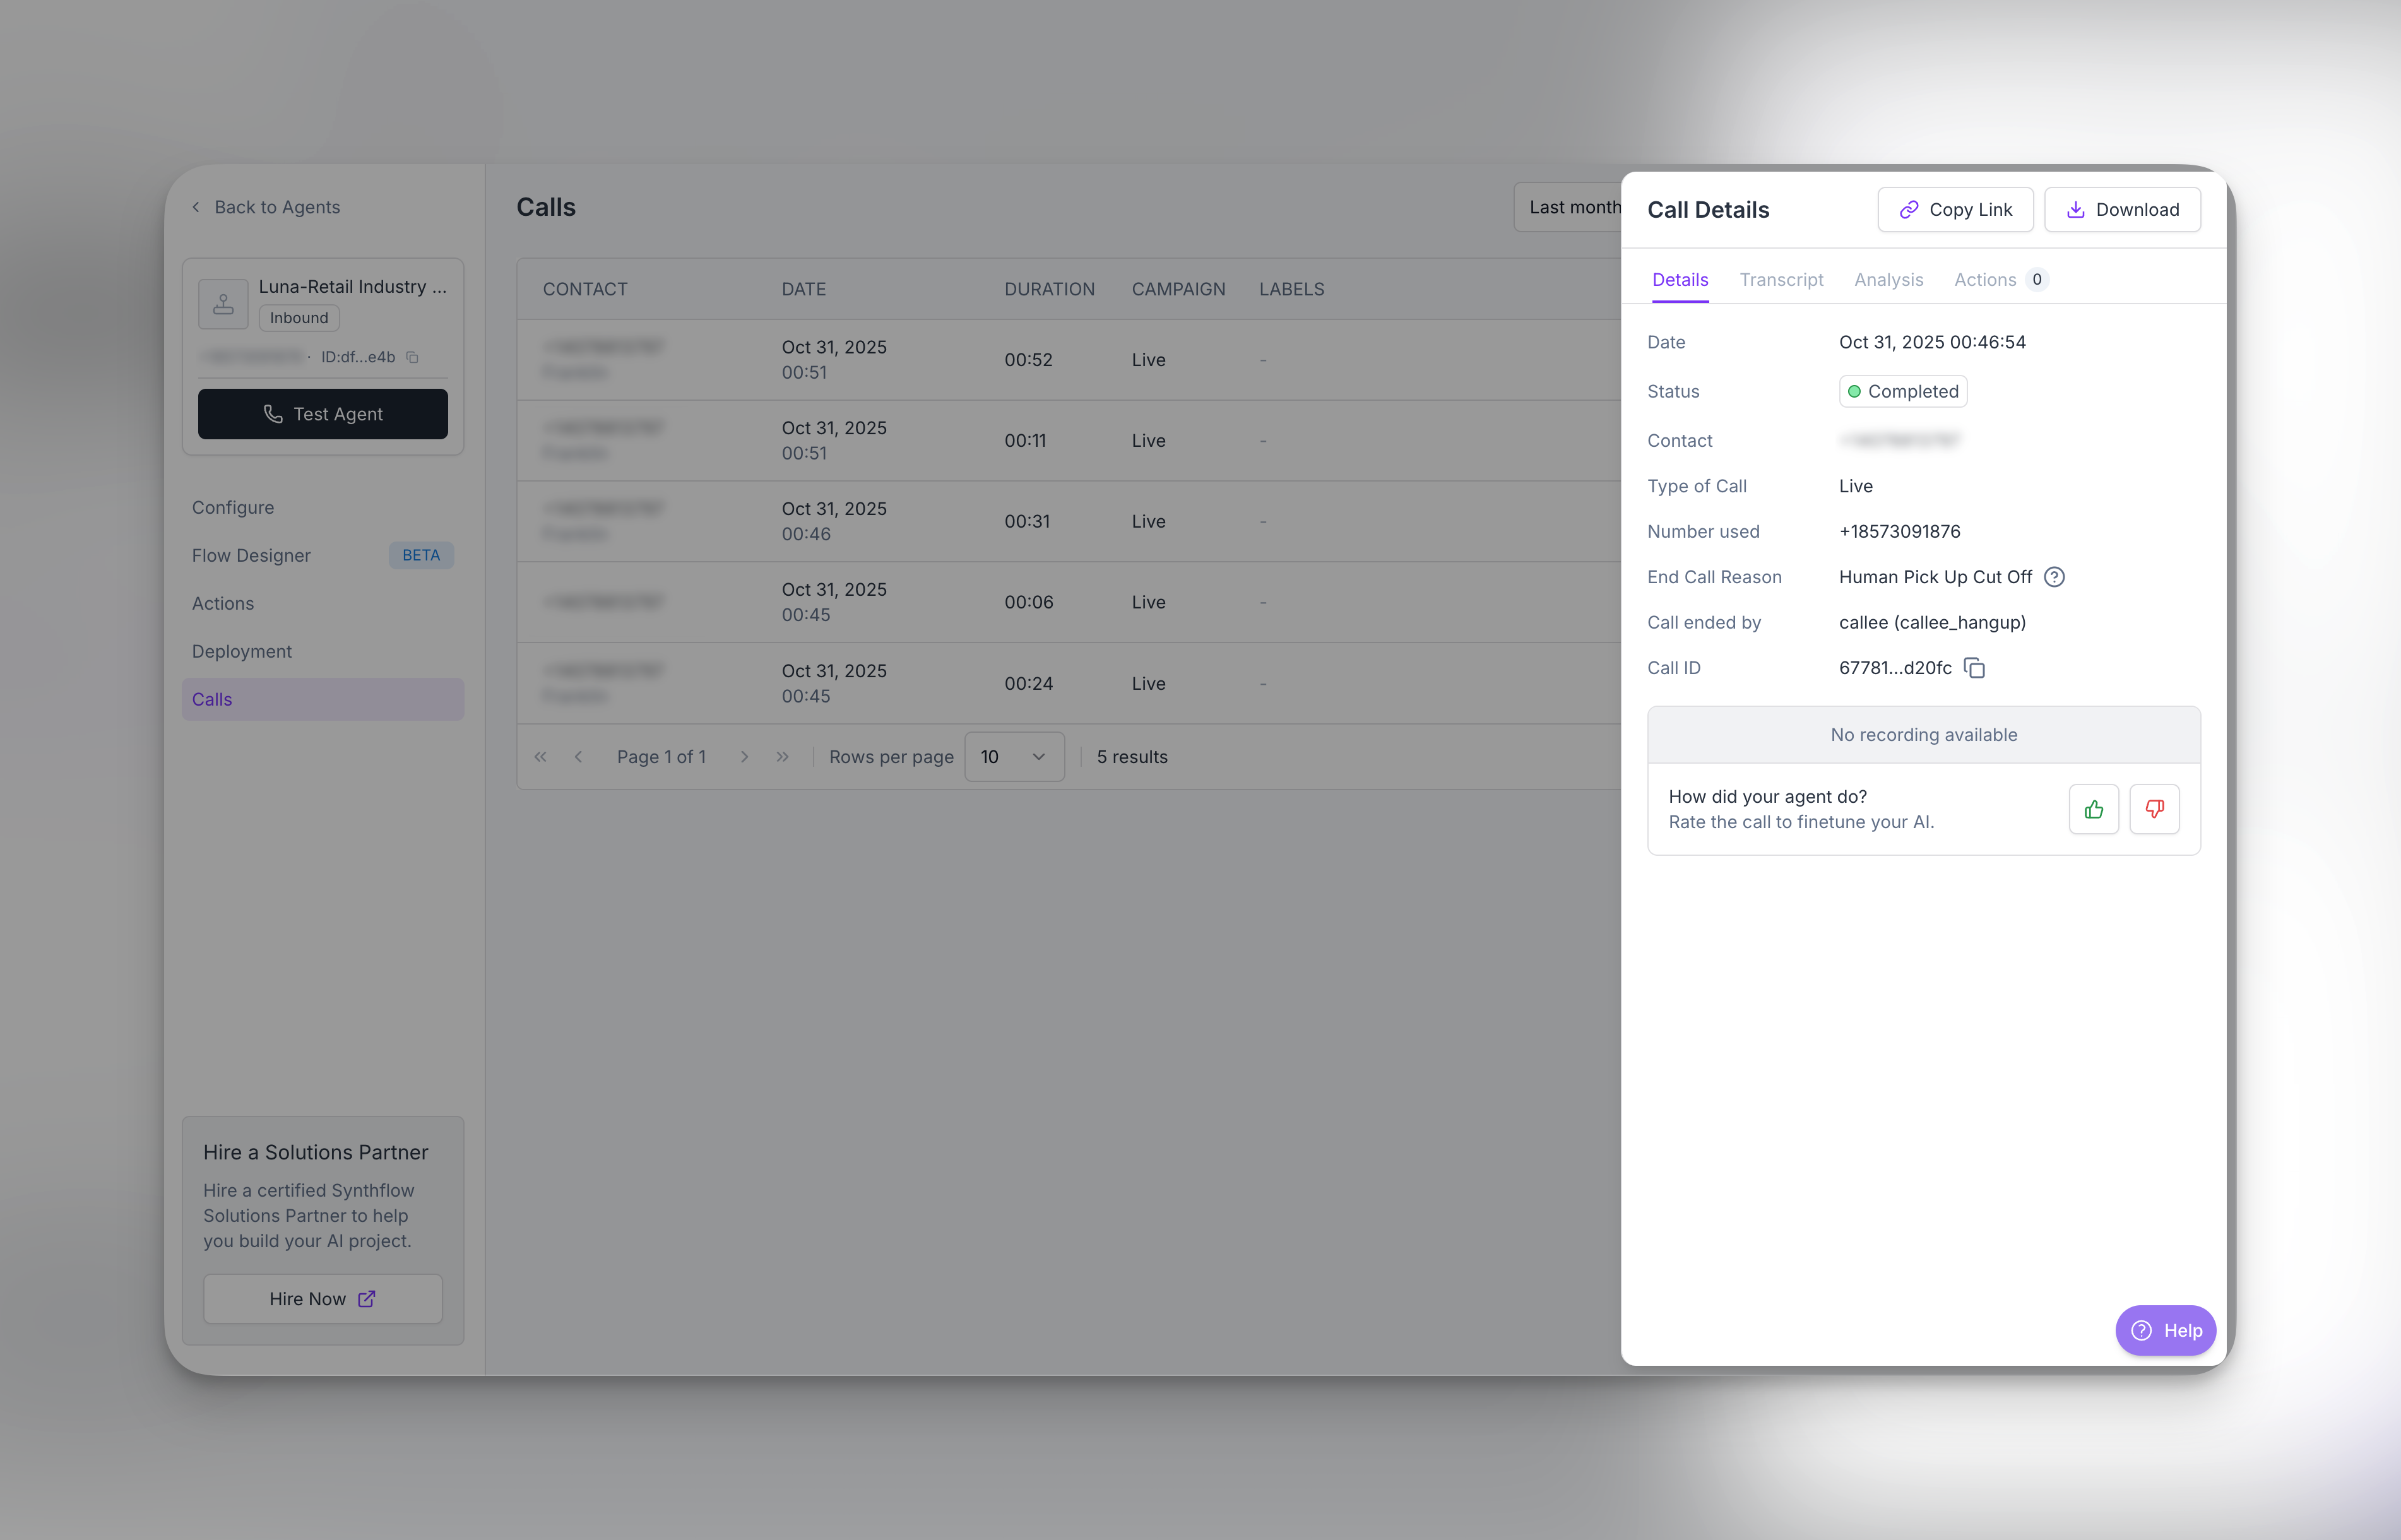Jump to the first page arrow
Screen dimensions: 2401x1540
click(540, 757)
